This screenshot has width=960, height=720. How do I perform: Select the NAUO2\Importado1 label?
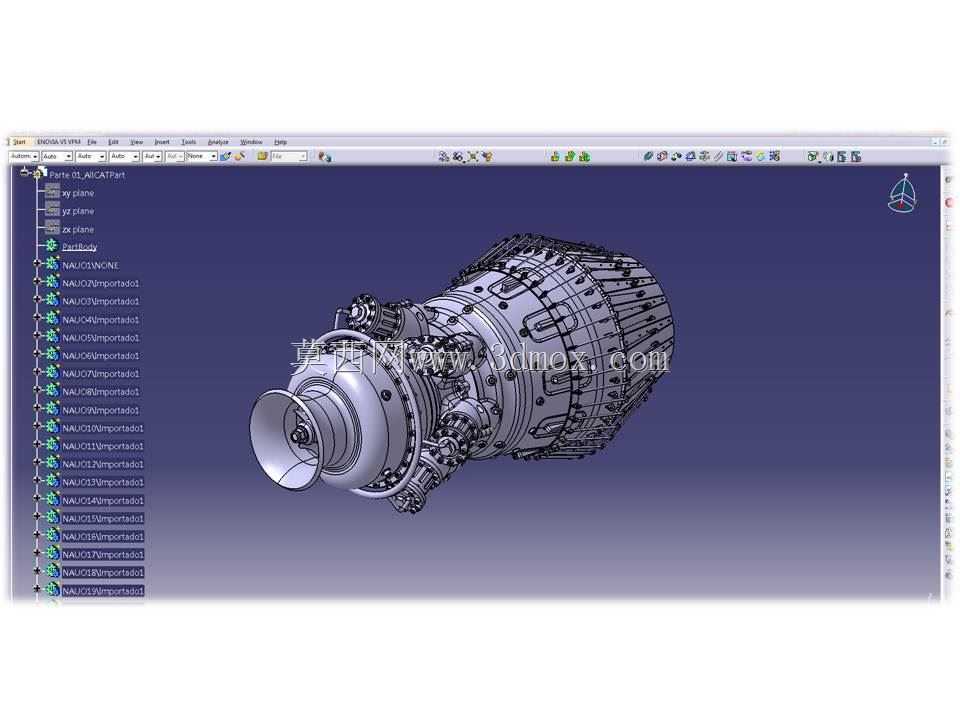(100, 283)
